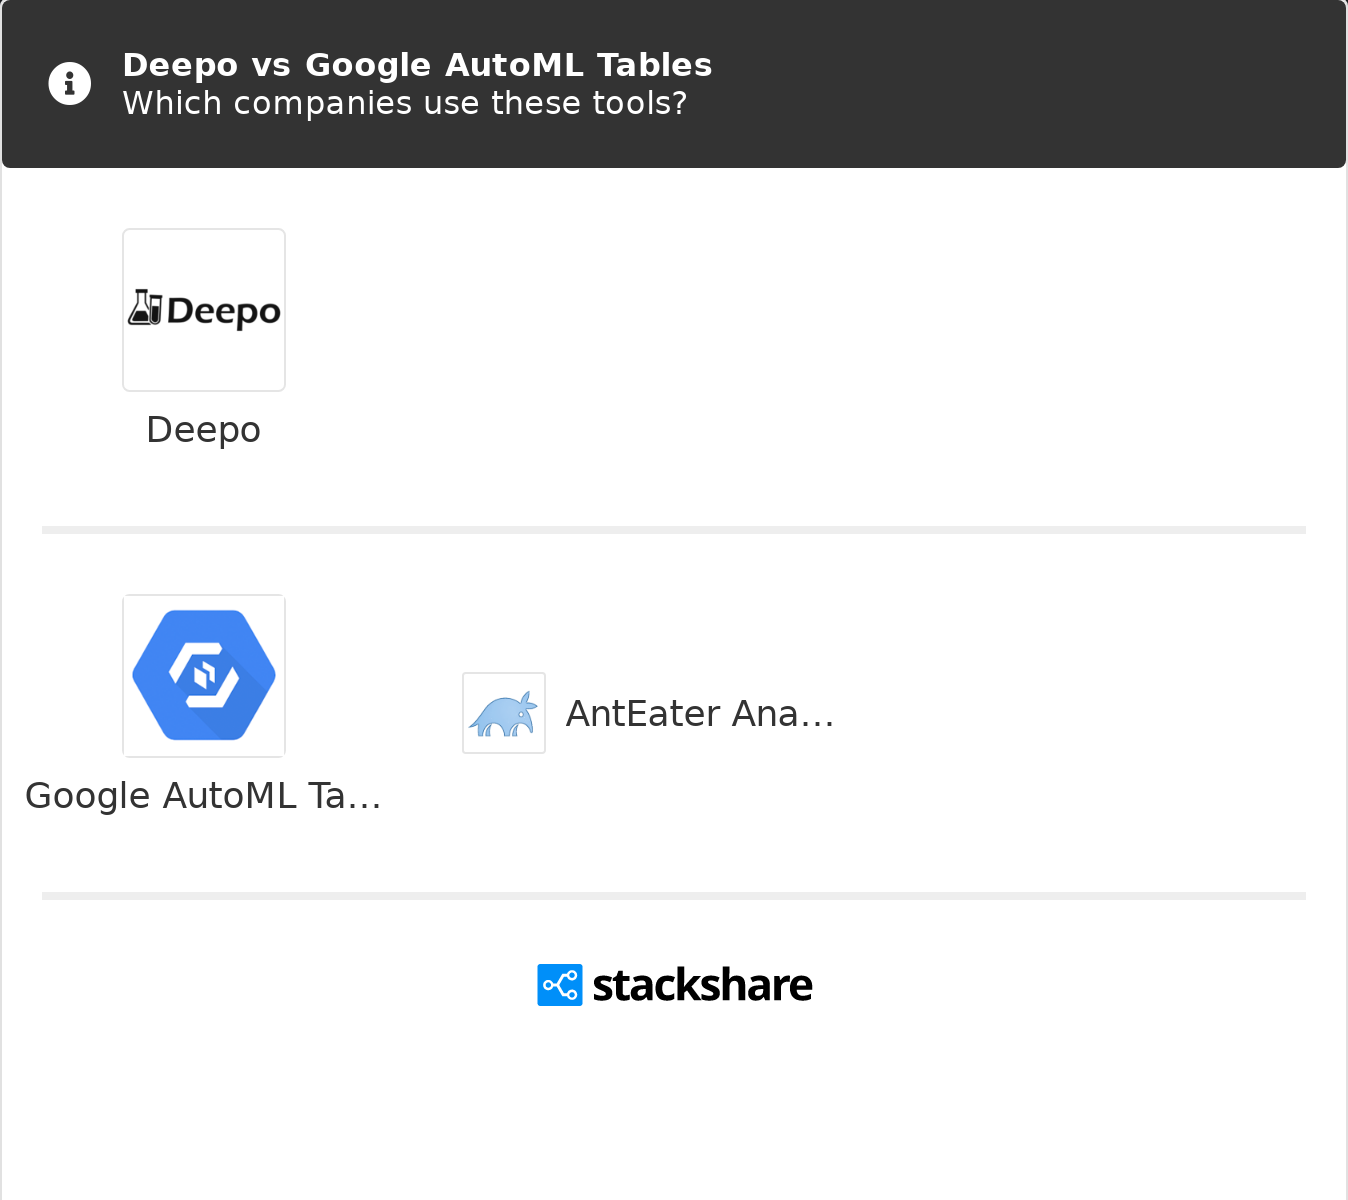Open the AntEater Ana… company name
Image resolution: width=1348 pixels, height=1200 pixels.
pyautogui.click(x=699, y=714)
